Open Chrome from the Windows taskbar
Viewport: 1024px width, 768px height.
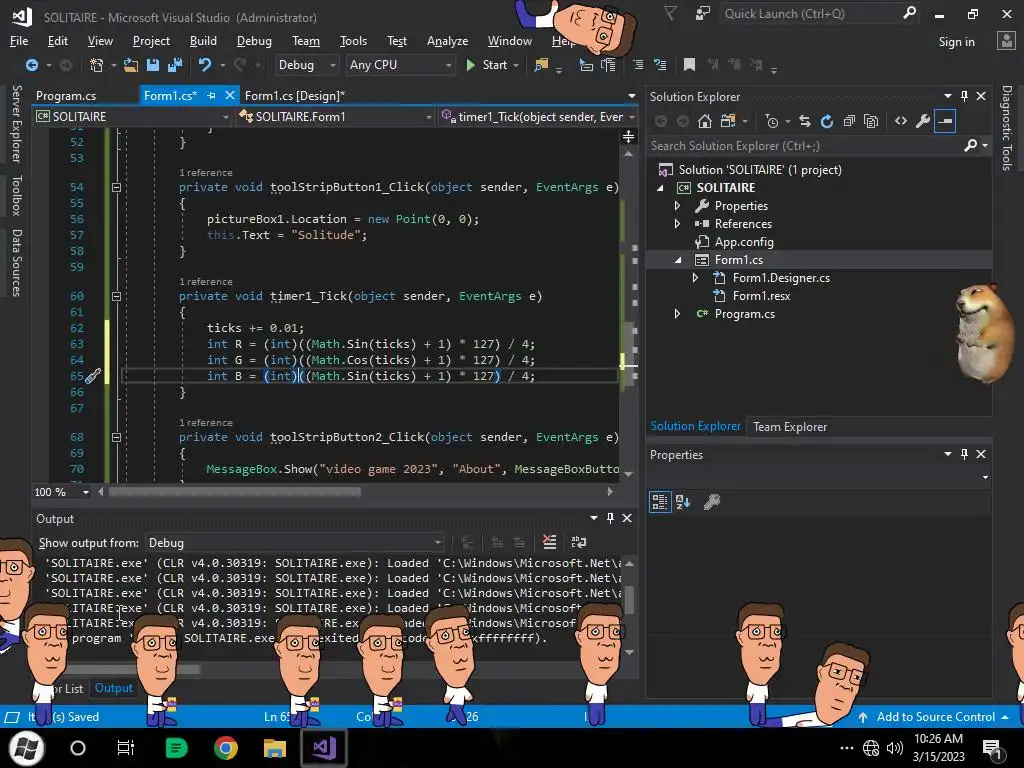(x=225, y=748)
